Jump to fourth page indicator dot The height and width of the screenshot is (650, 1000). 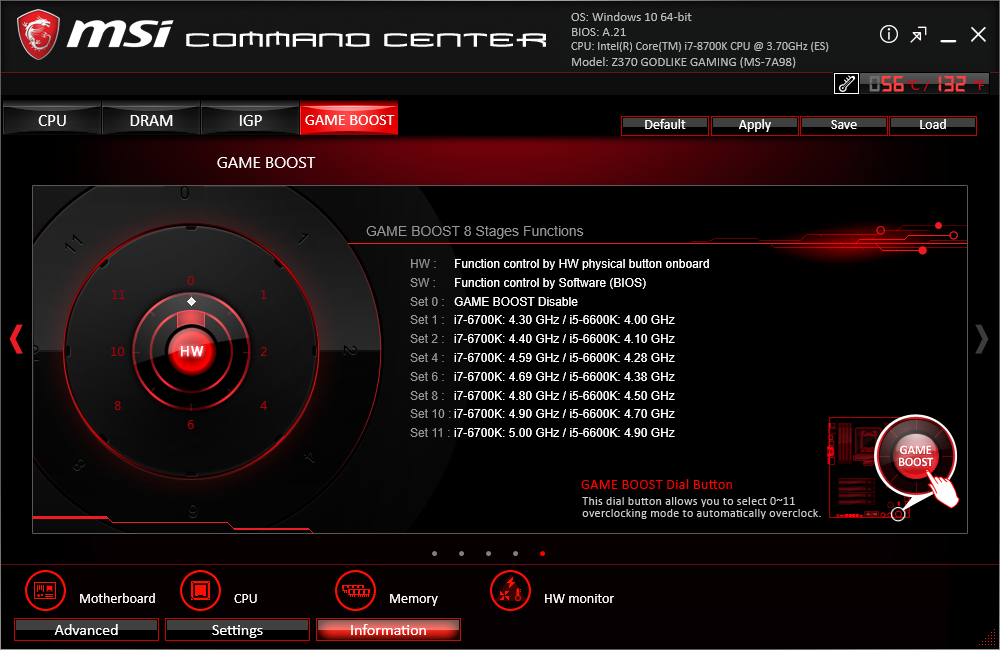coord(515,554)
